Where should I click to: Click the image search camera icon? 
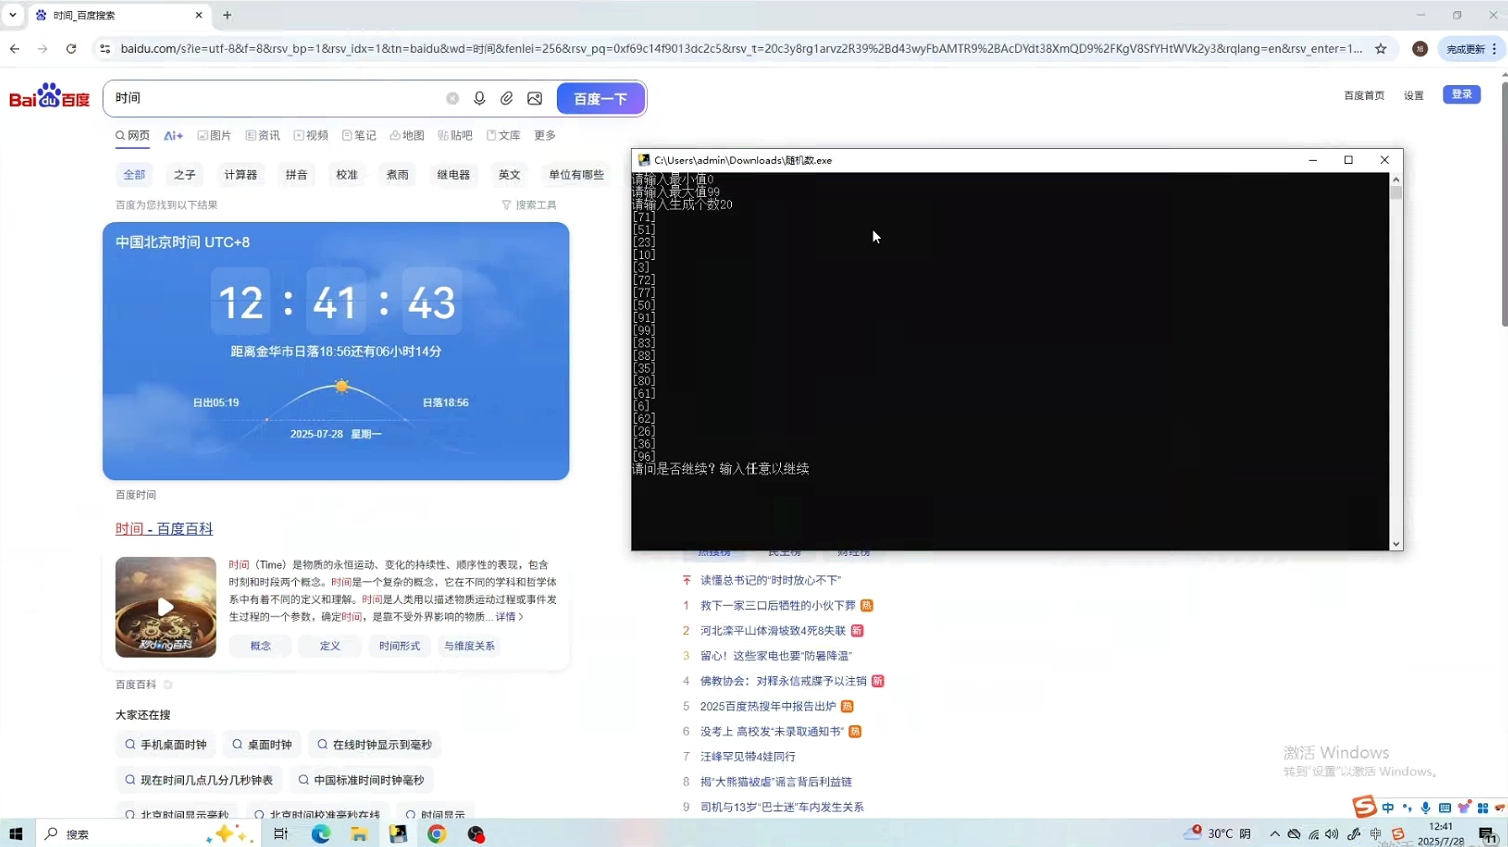535,98
